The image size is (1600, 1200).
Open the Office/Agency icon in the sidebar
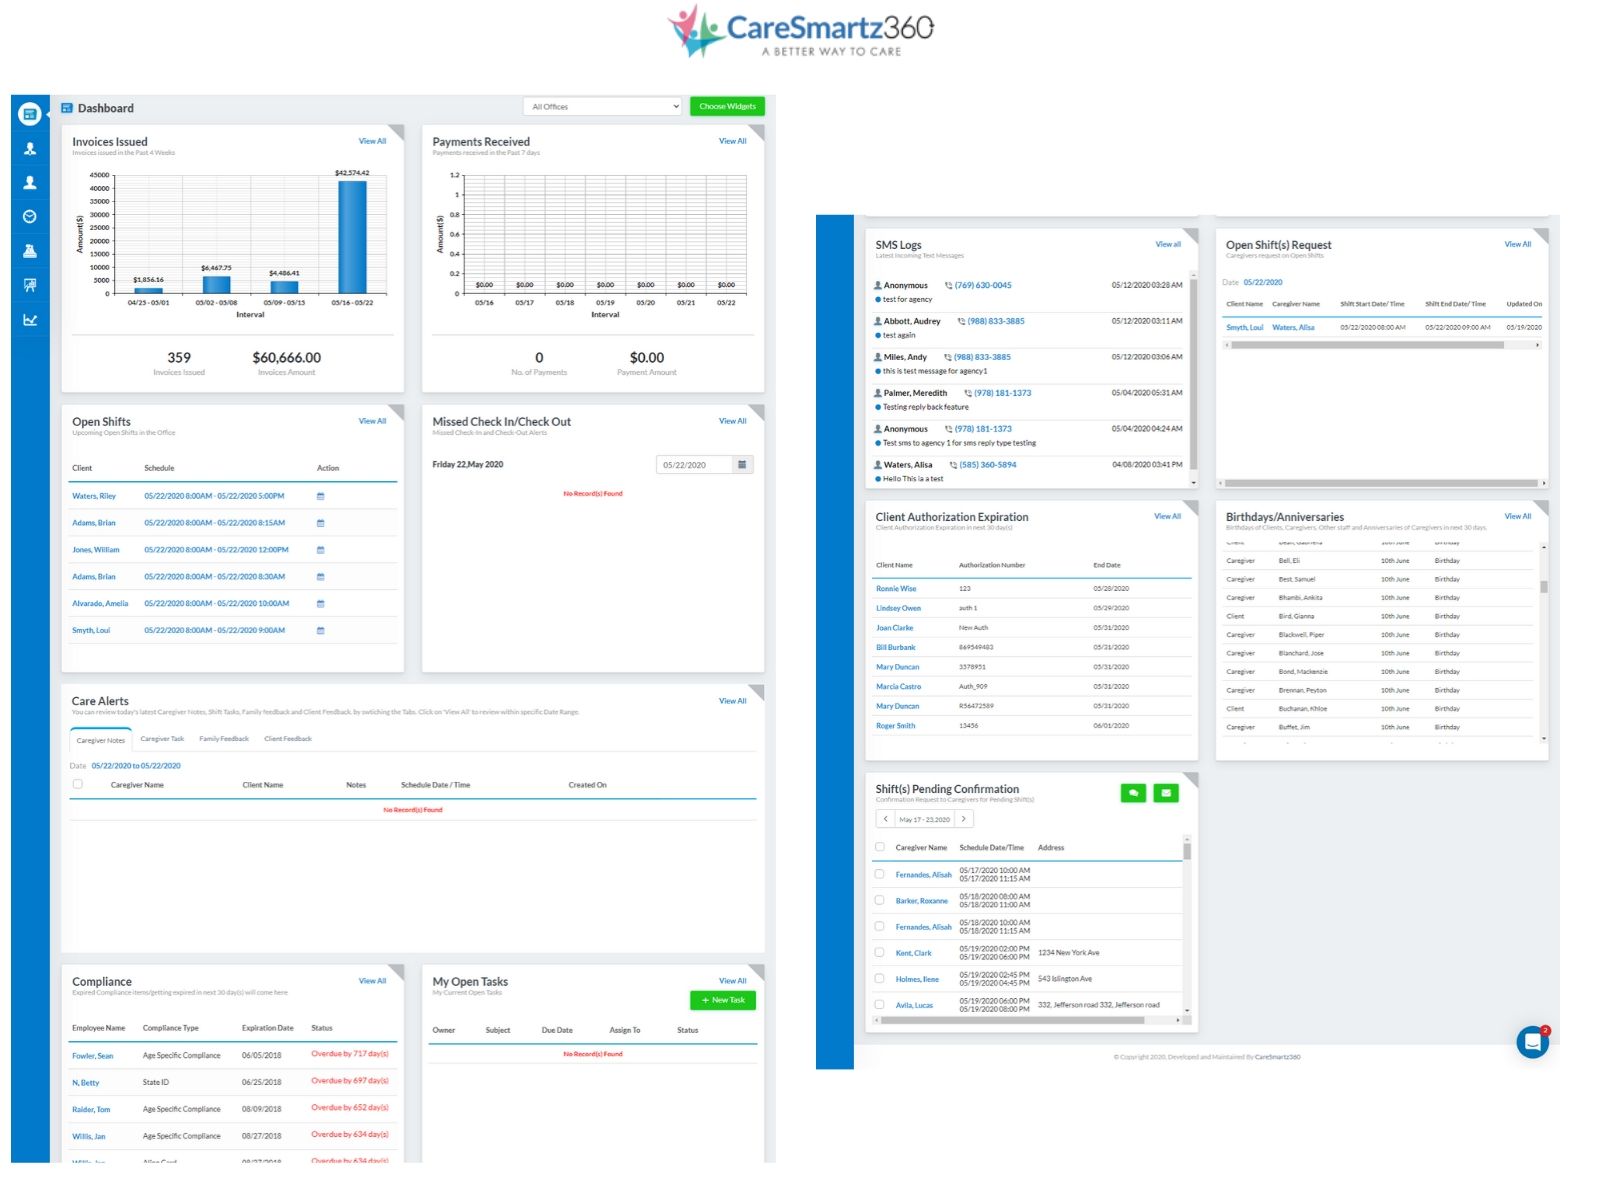point(30,250)
